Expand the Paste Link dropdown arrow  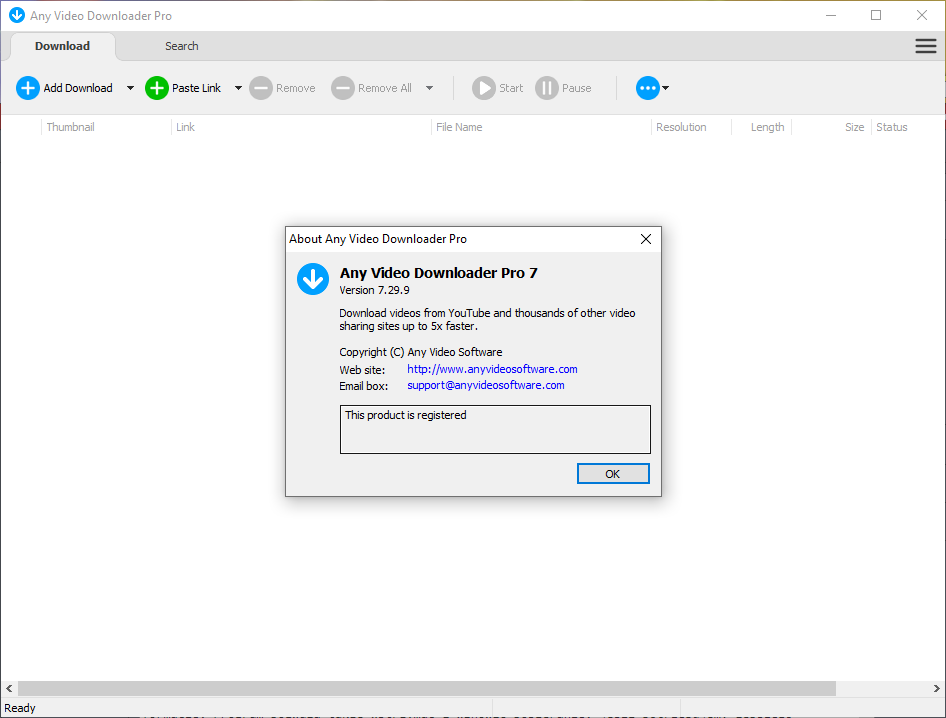point(238,88)
